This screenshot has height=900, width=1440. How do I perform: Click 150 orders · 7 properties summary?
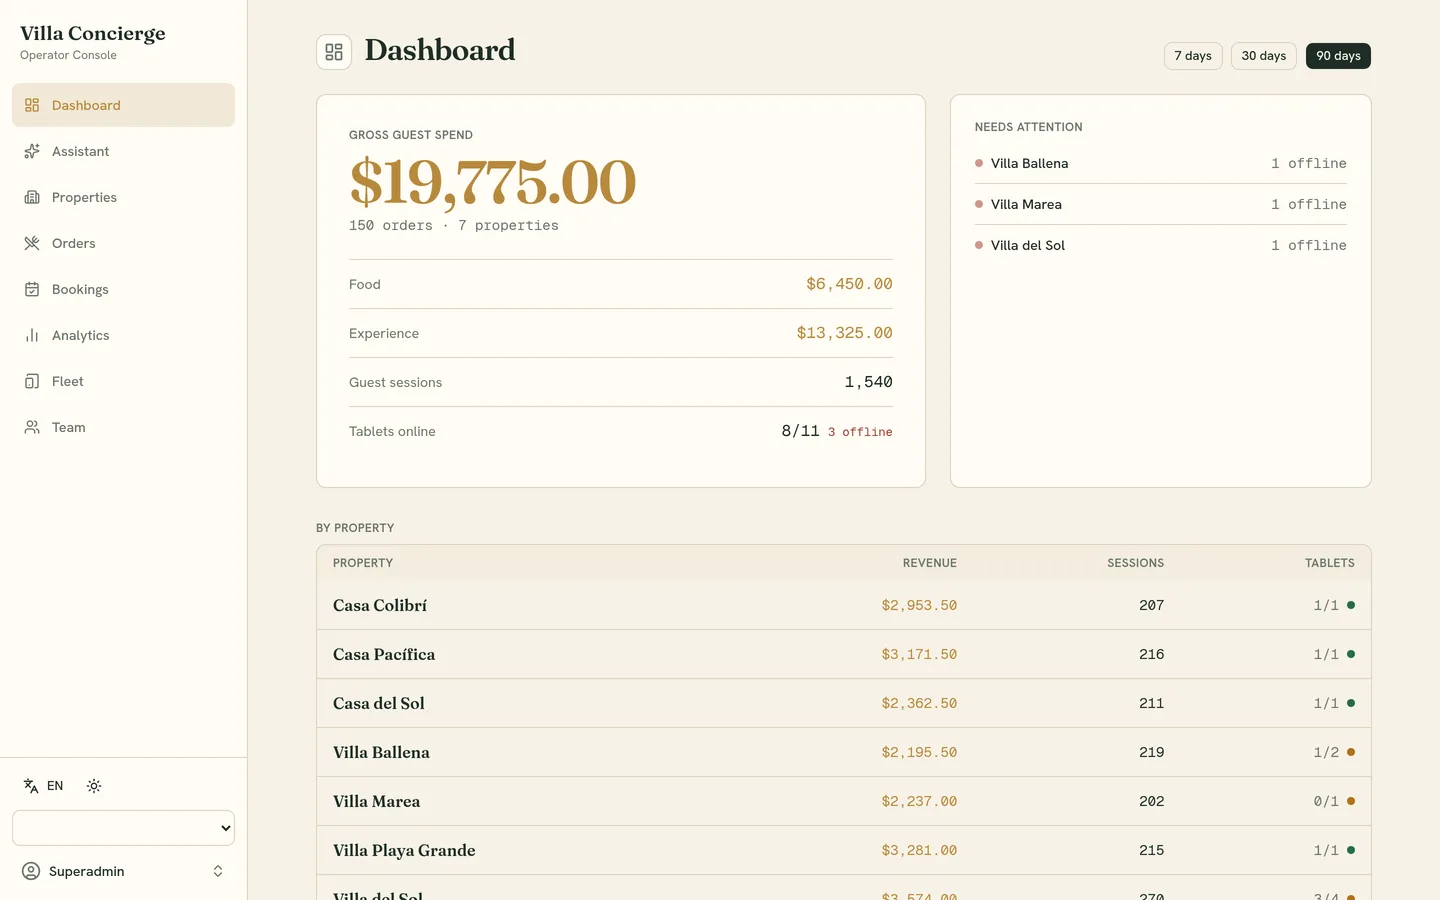click(454, 226)
